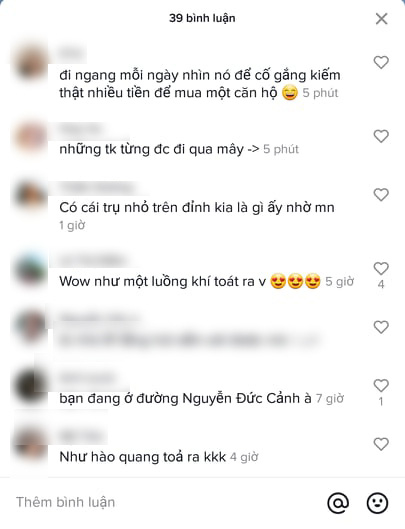The height and width of the screenshot is (529, 405).
Task: Open the avatar of the 'Wow' commenter
Action: pos(31,269)
